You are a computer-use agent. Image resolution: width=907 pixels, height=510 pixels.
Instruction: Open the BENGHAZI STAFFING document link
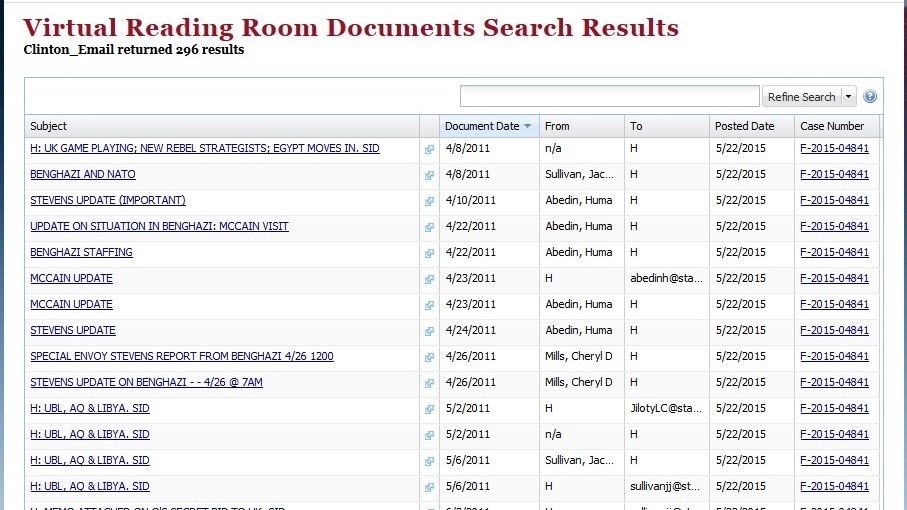coord(81,252)
